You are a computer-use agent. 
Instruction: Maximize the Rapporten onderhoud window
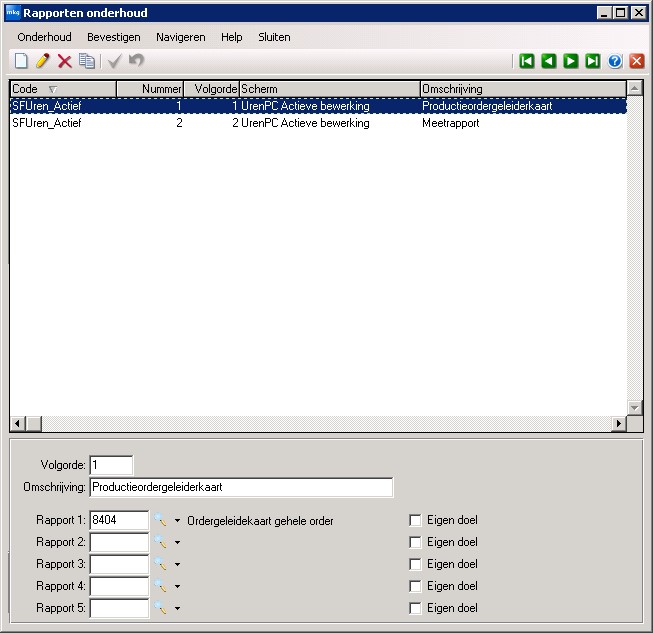621,13
